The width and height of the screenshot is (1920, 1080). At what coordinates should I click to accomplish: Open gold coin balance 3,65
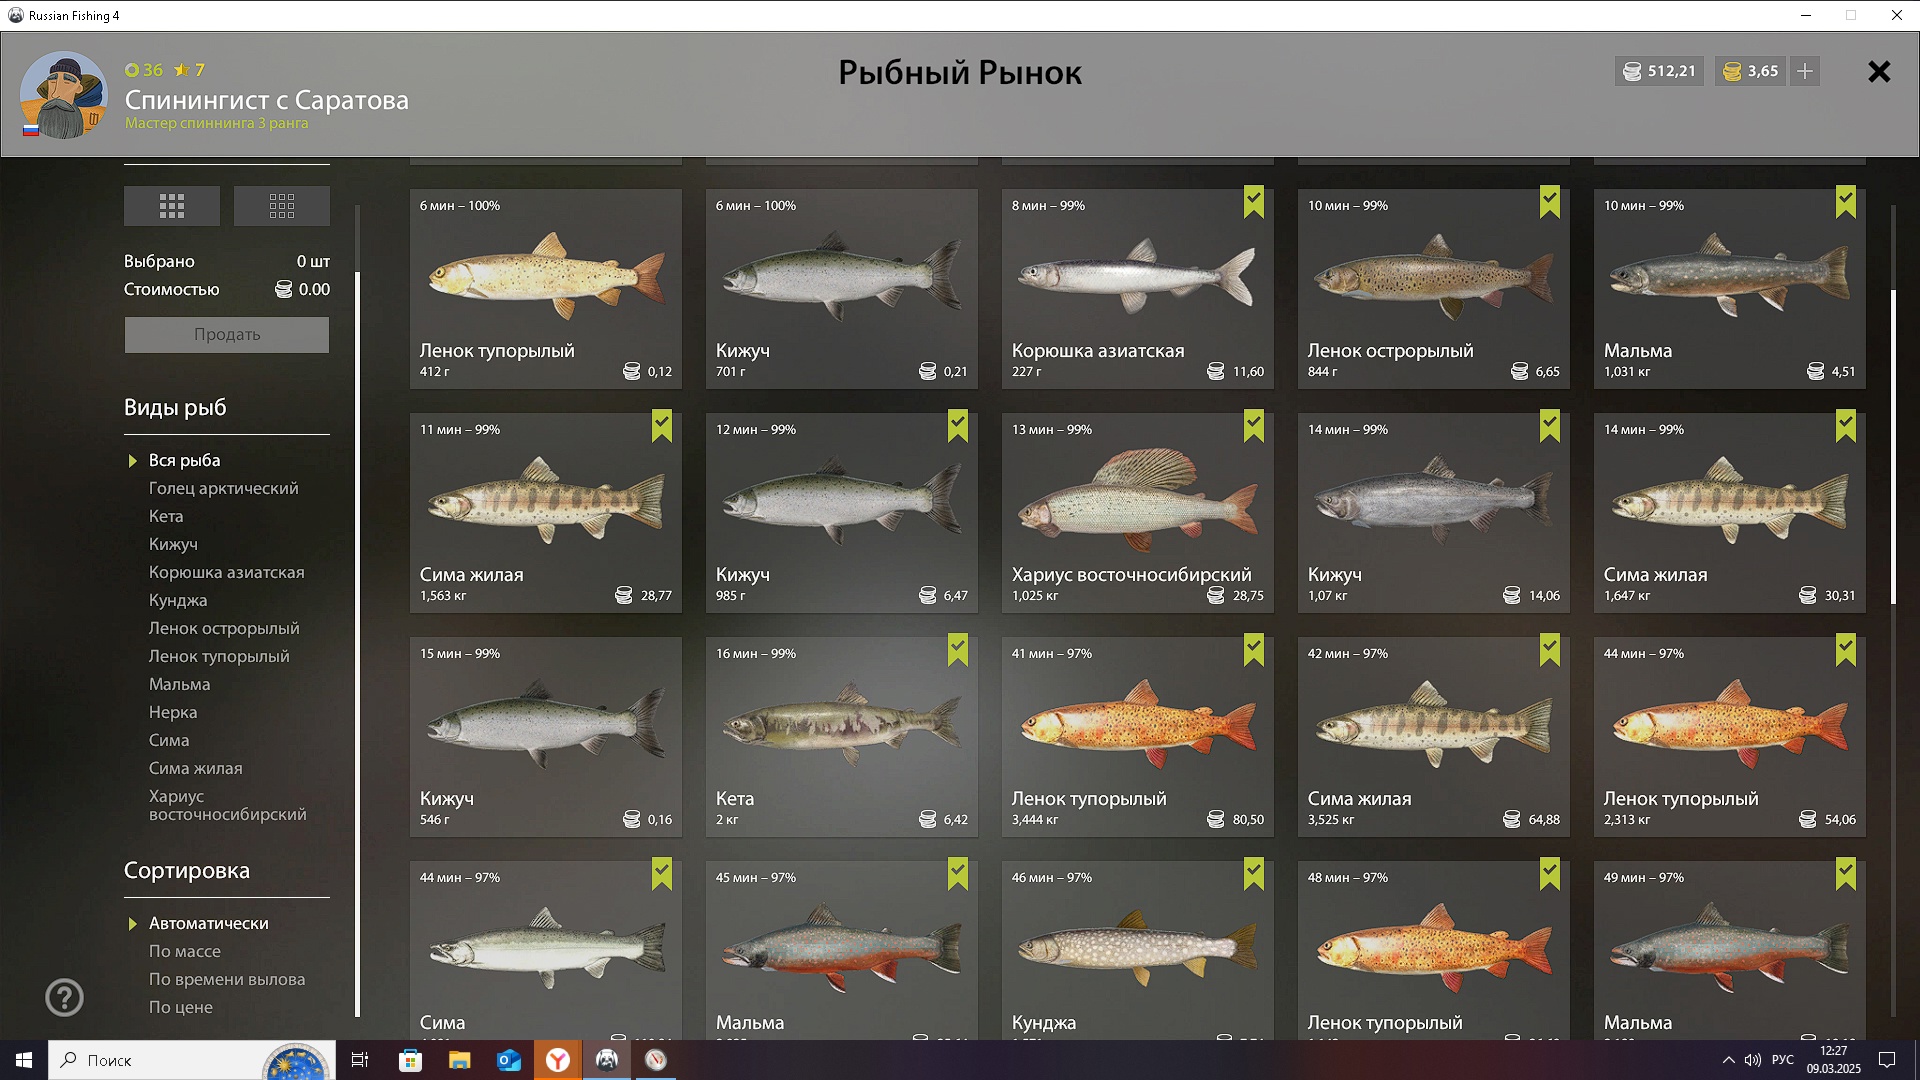(x=1751, y=71)
